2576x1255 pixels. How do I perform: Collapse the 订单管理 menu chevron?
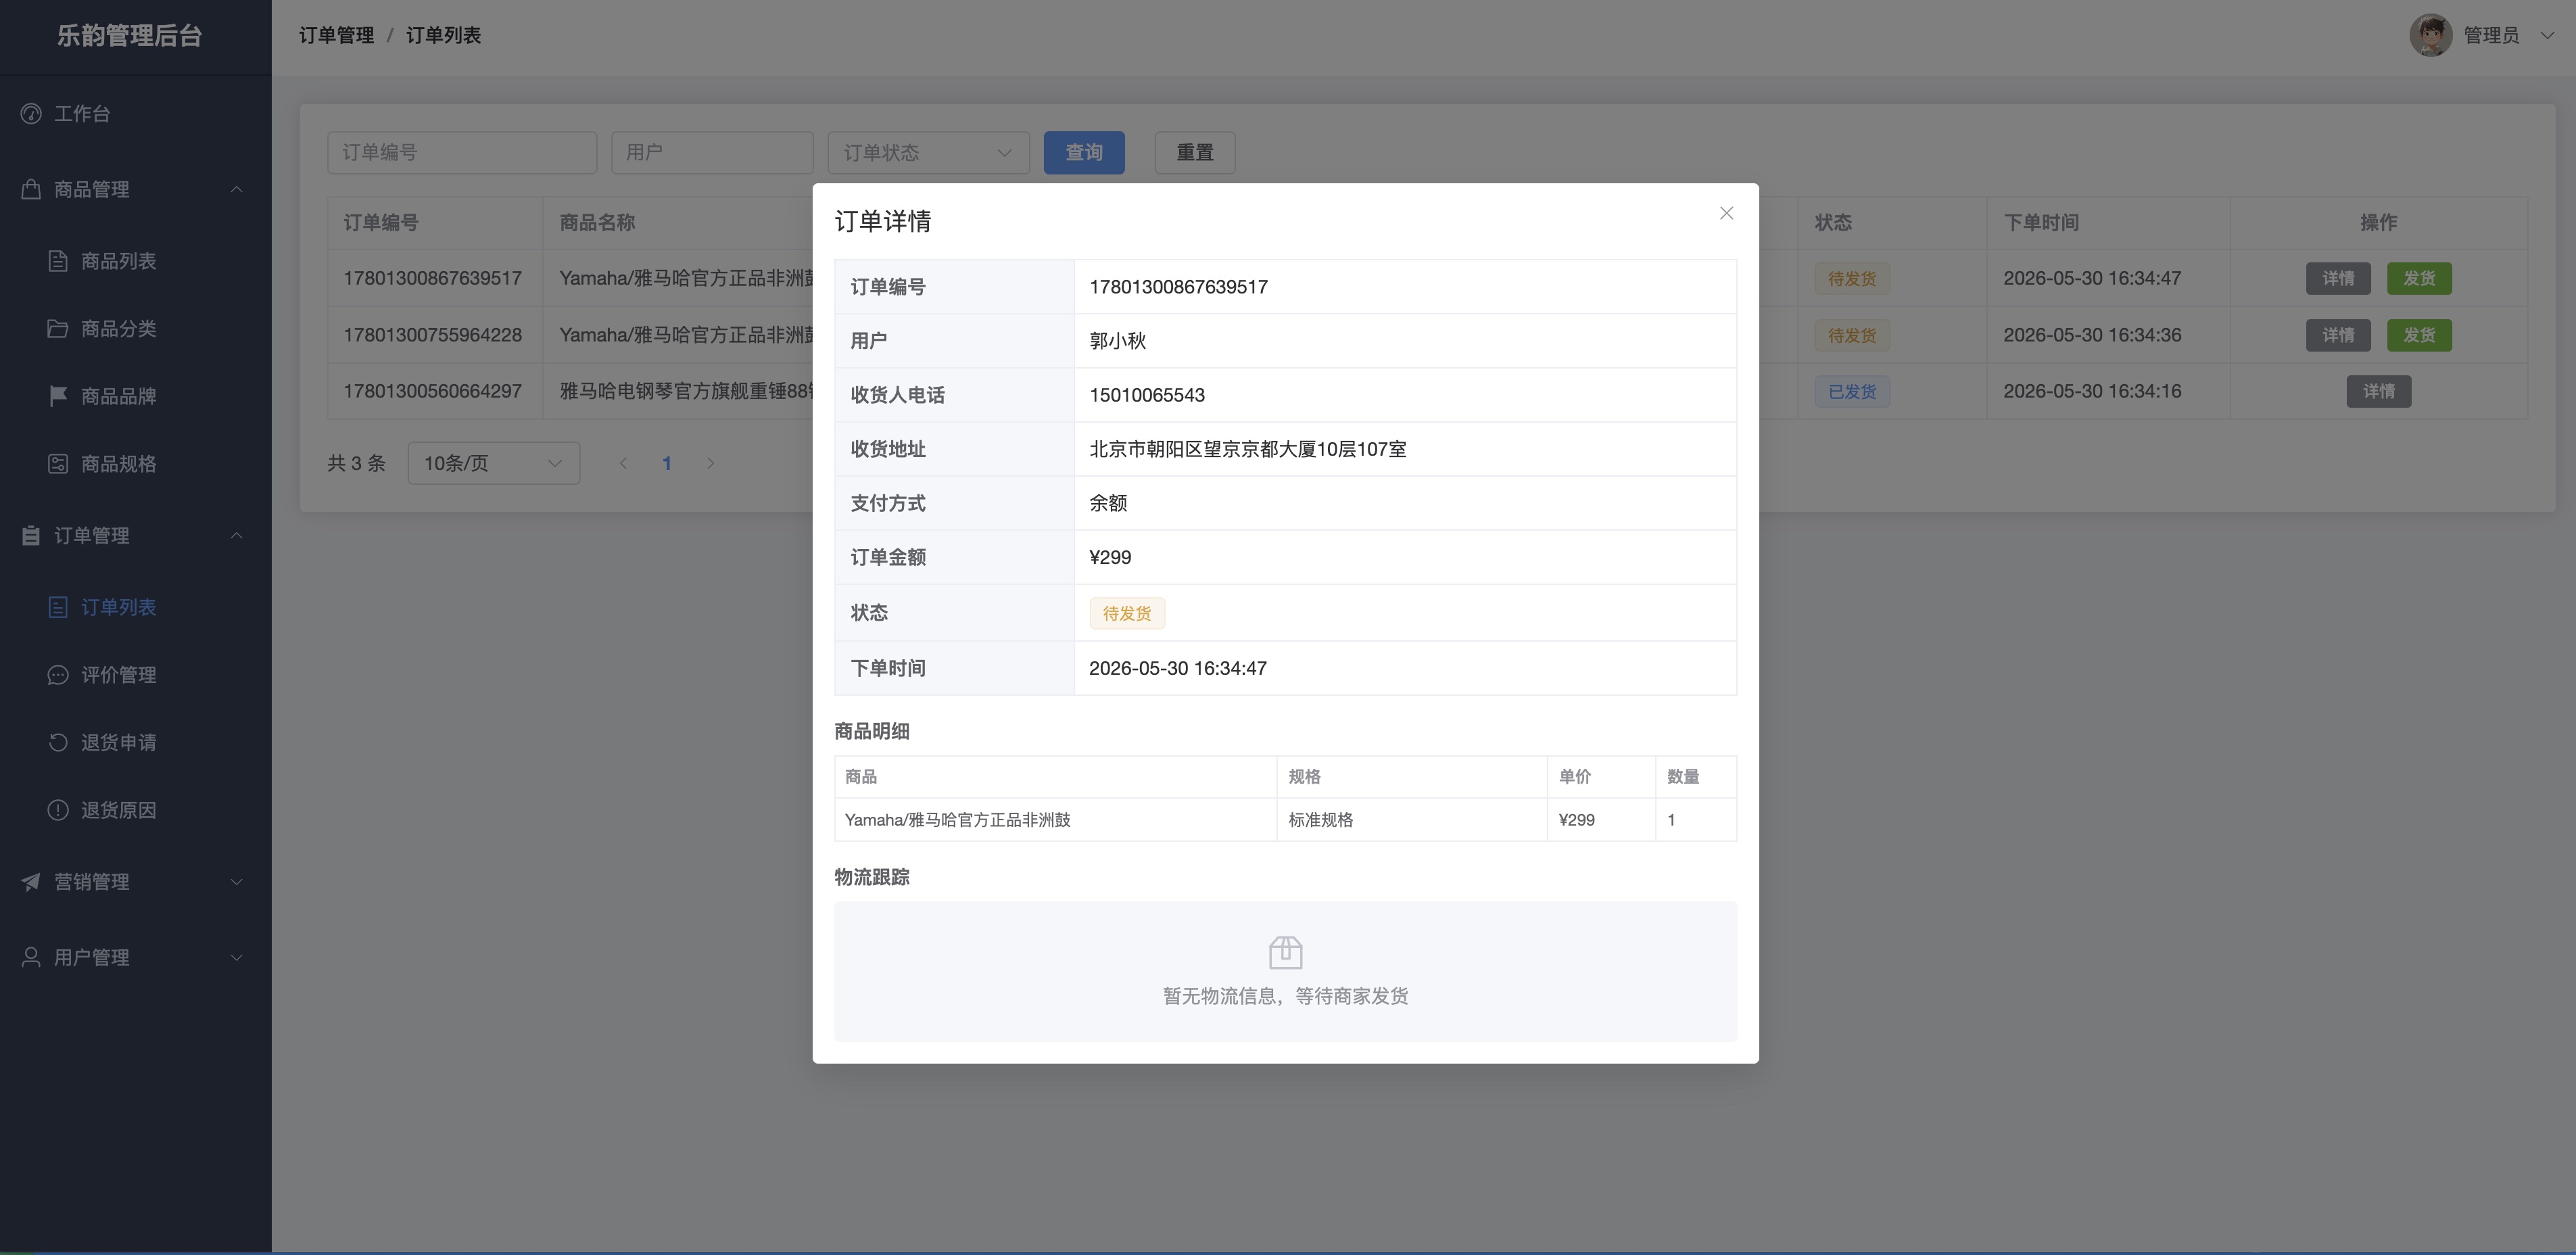pos(237,536)
